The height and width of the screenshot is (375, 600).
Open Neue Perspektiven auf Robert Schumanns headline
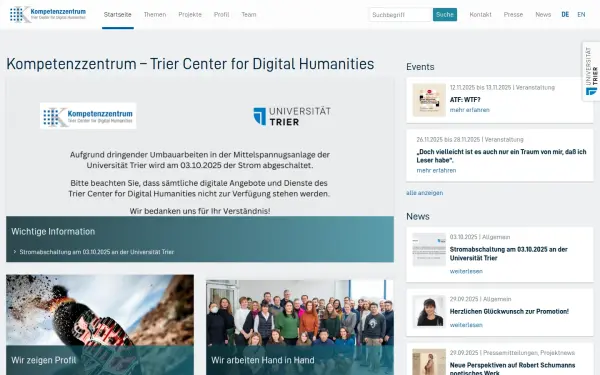tap(512, 368)
